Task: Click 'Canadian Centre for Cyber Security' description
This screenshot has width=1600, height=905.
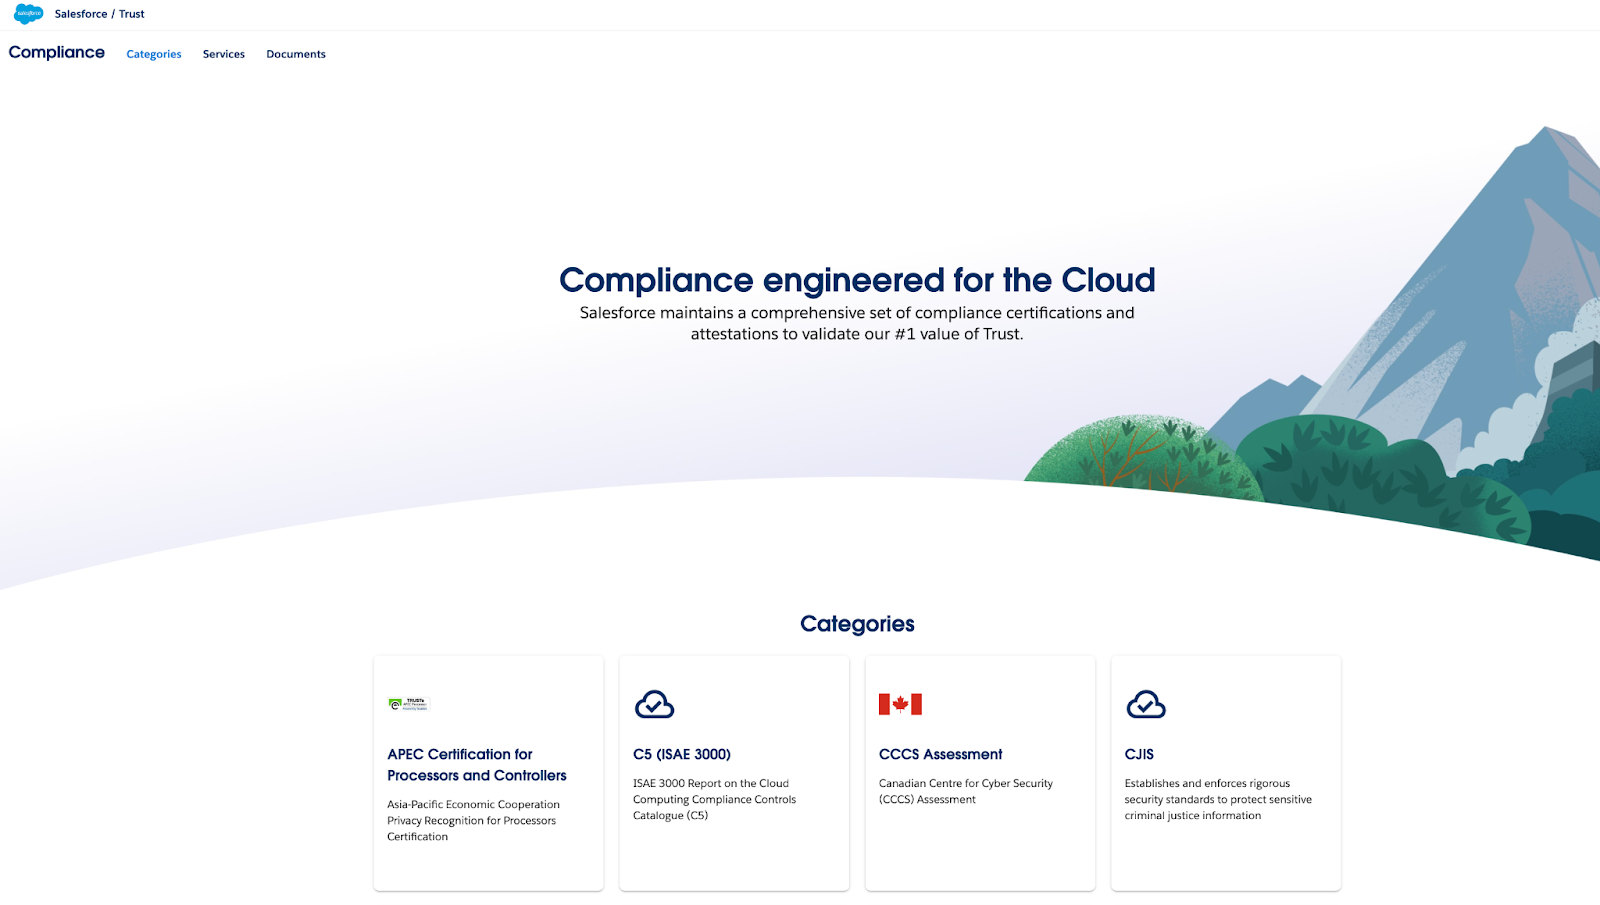Action: coord(966,791)
